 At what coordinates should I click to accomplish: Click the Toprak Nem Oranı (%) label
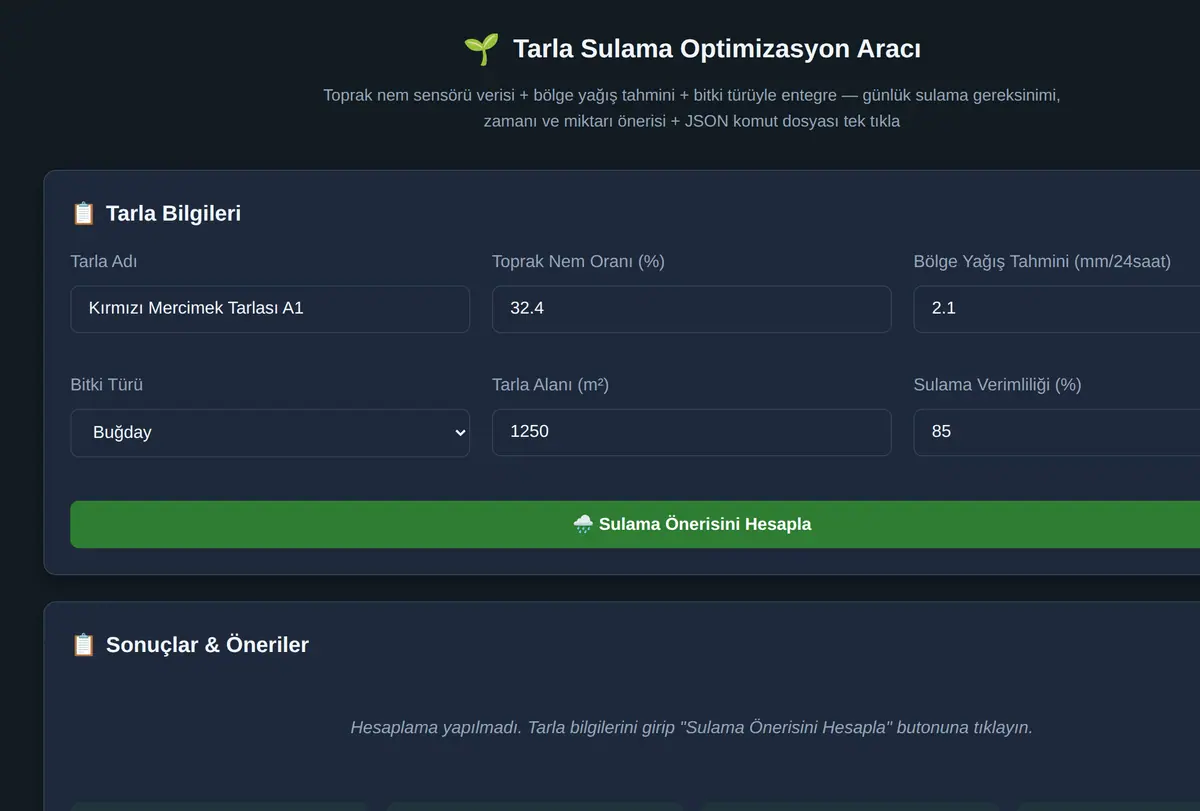pos(578,262)
